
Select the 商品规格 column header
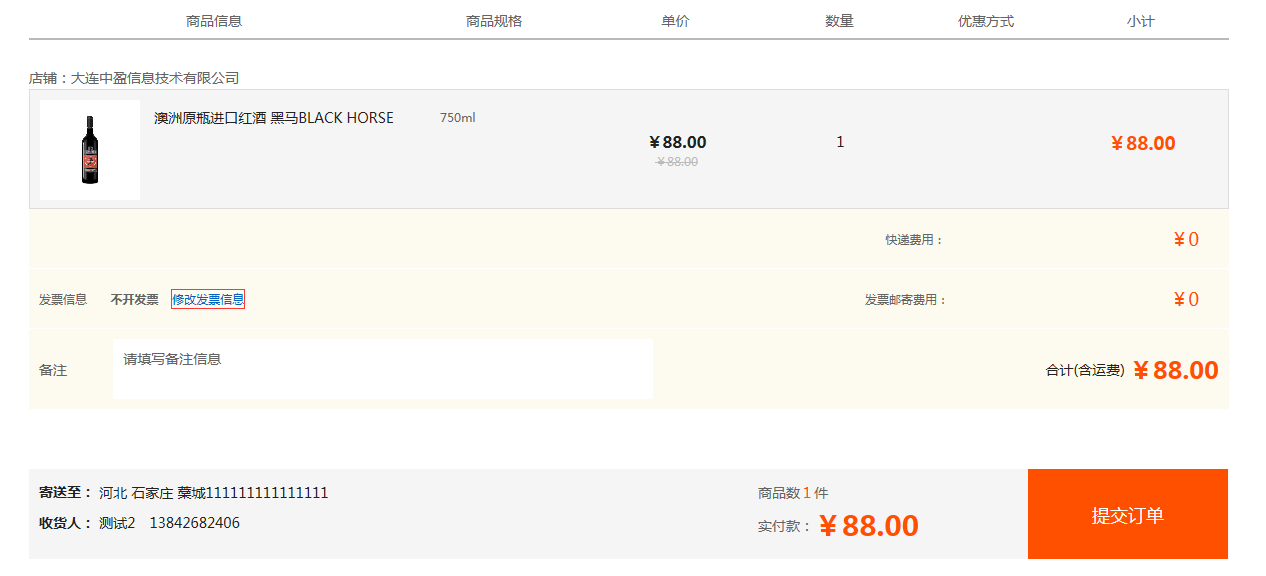click(494, 21)
